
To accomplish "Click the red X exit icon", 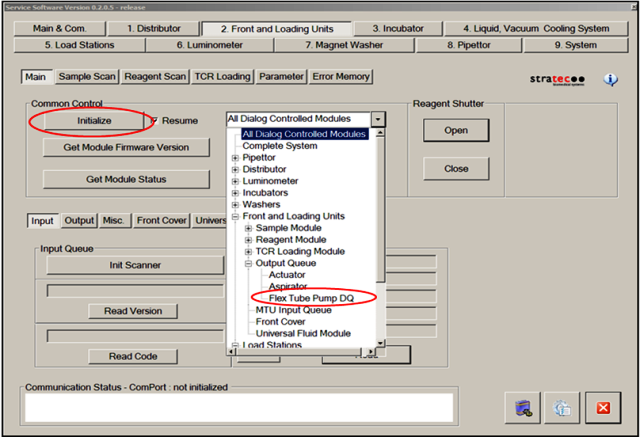I will tap(603, 407).
